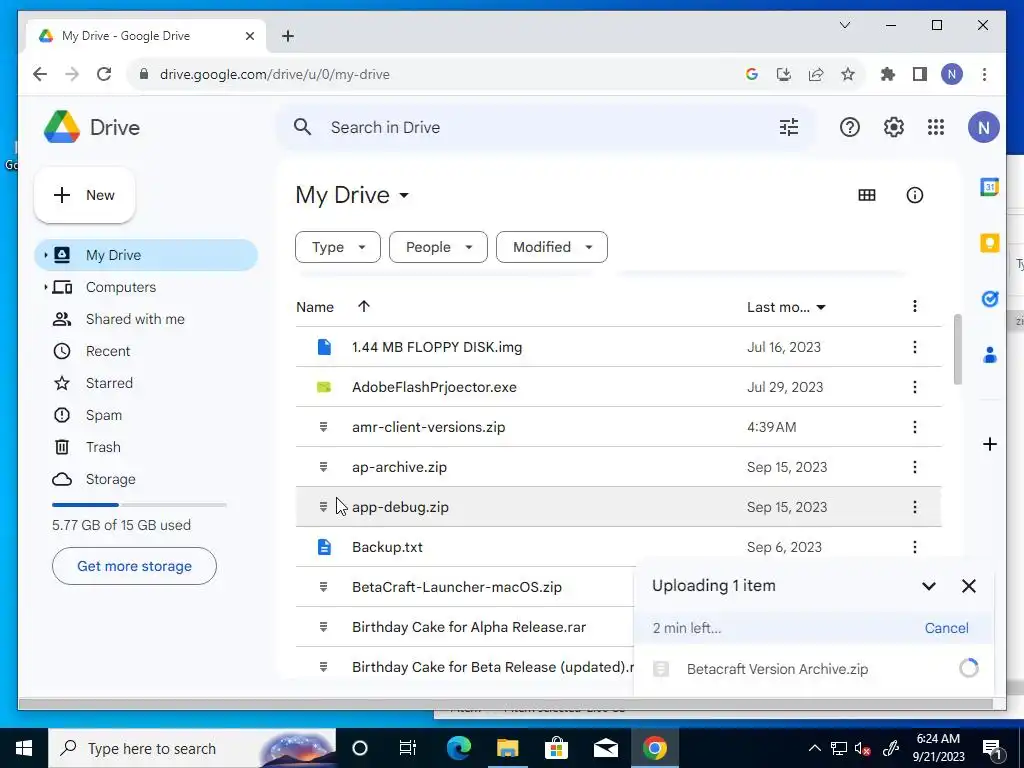Open the Windows Start menu

tap(24, 748)
